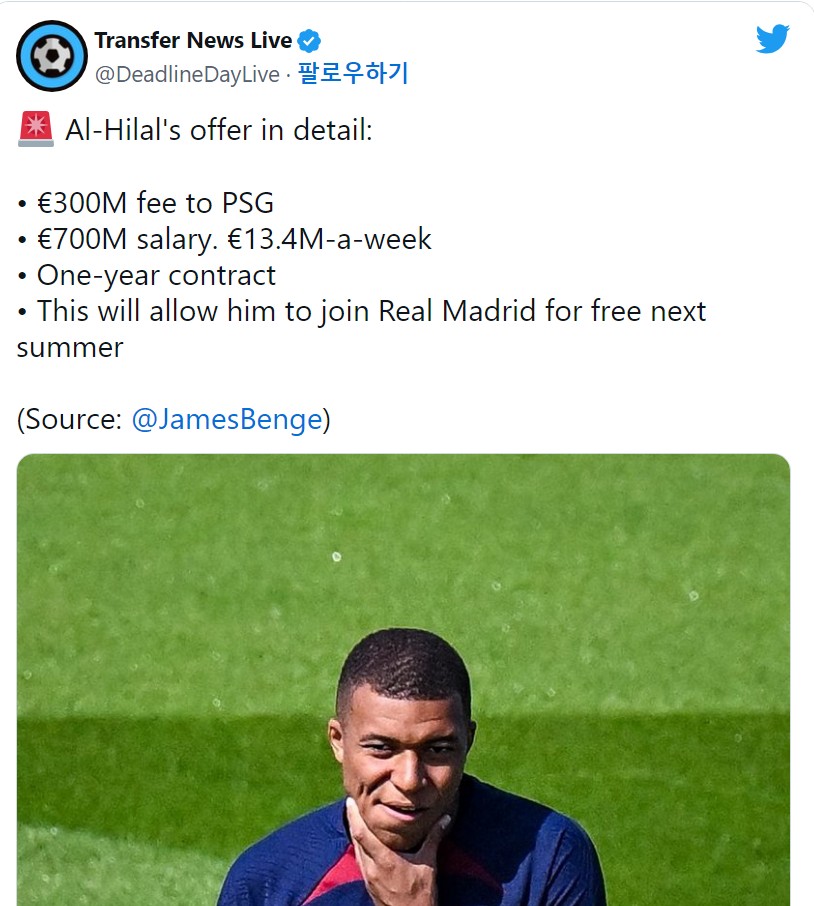This screenshot has height=906, width=814.
Task: Follow the account via 팔로우하기
Action: point(353,73)
